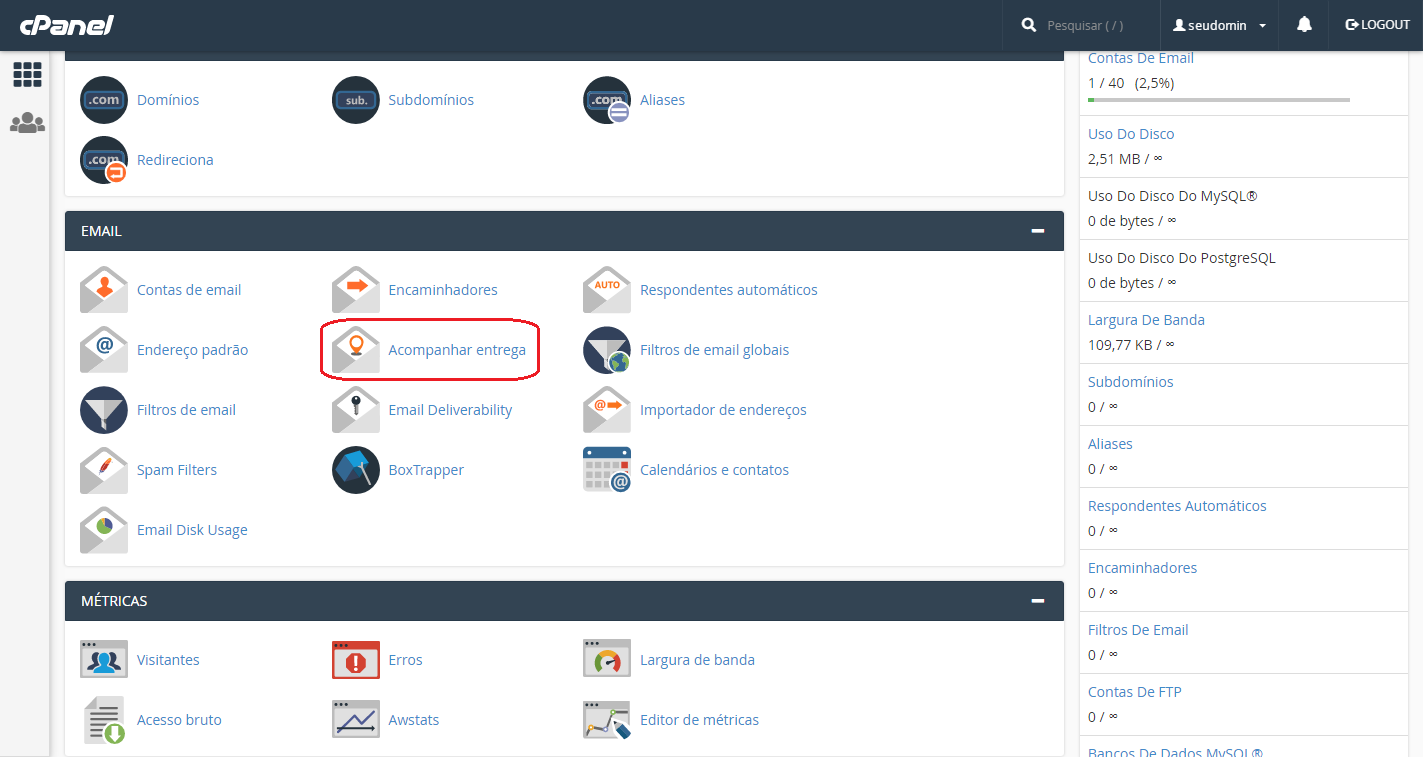
Task: Open the Email Disk Usage link
Action: point(192,530)
